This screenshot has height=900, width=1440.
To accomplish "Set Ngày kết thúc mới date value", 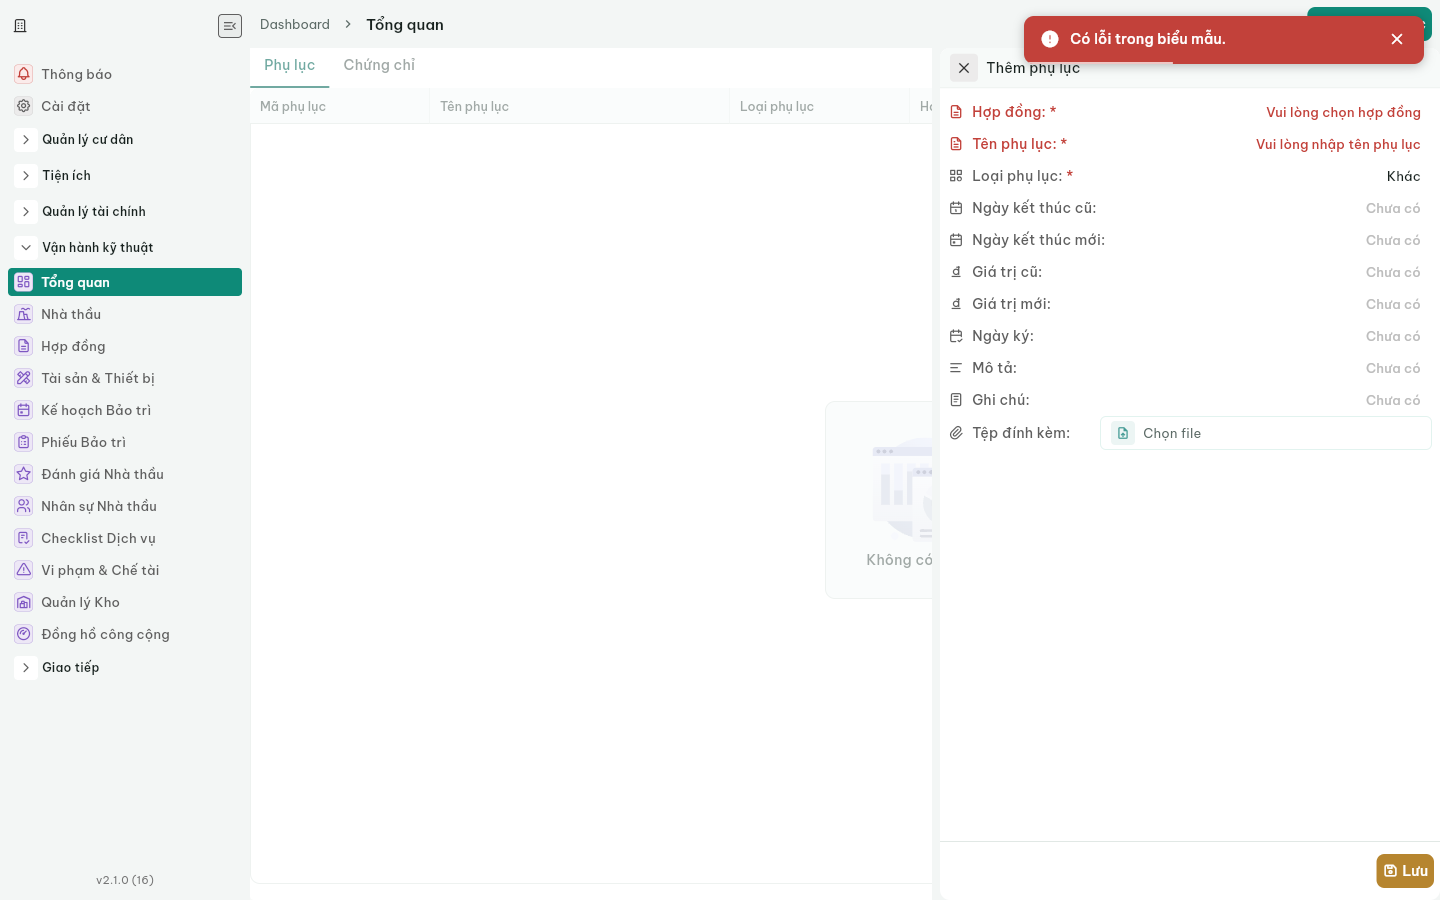I will [1393, 240].
